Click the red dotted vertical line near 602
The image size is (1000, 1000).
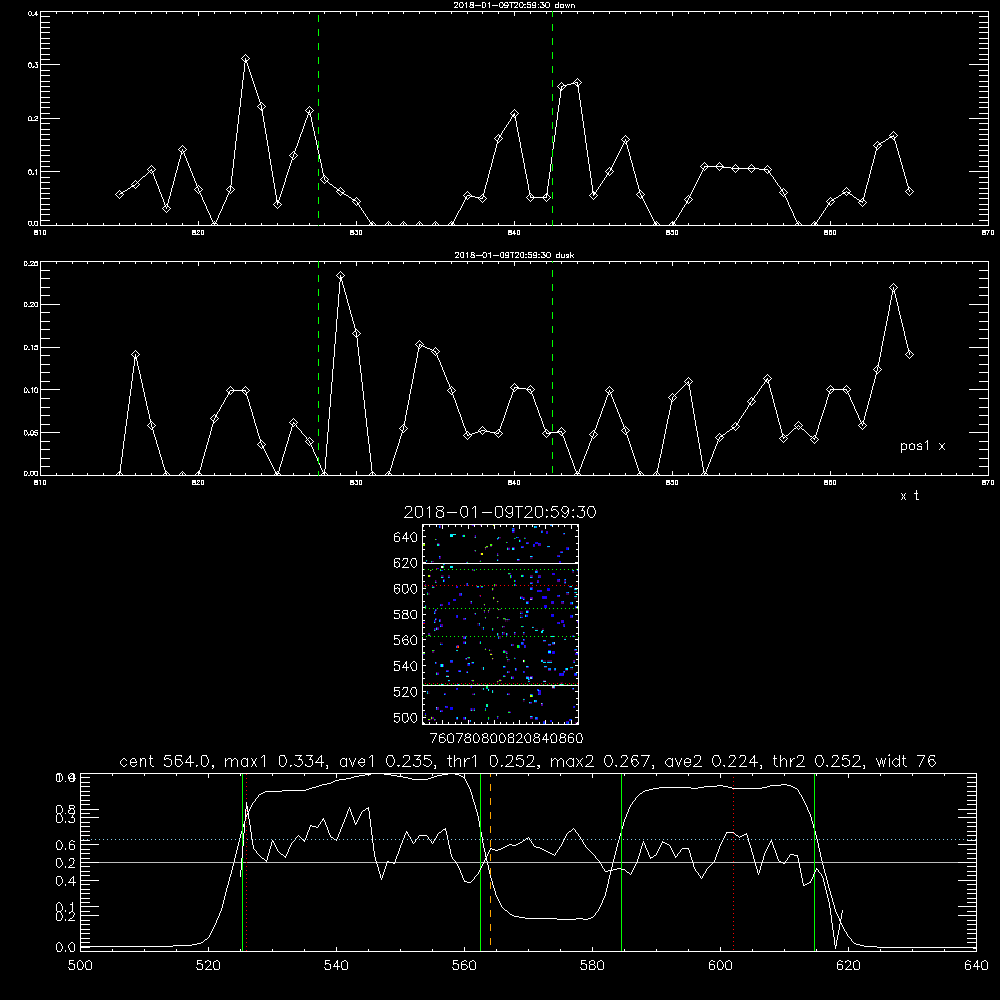point(733,861)
